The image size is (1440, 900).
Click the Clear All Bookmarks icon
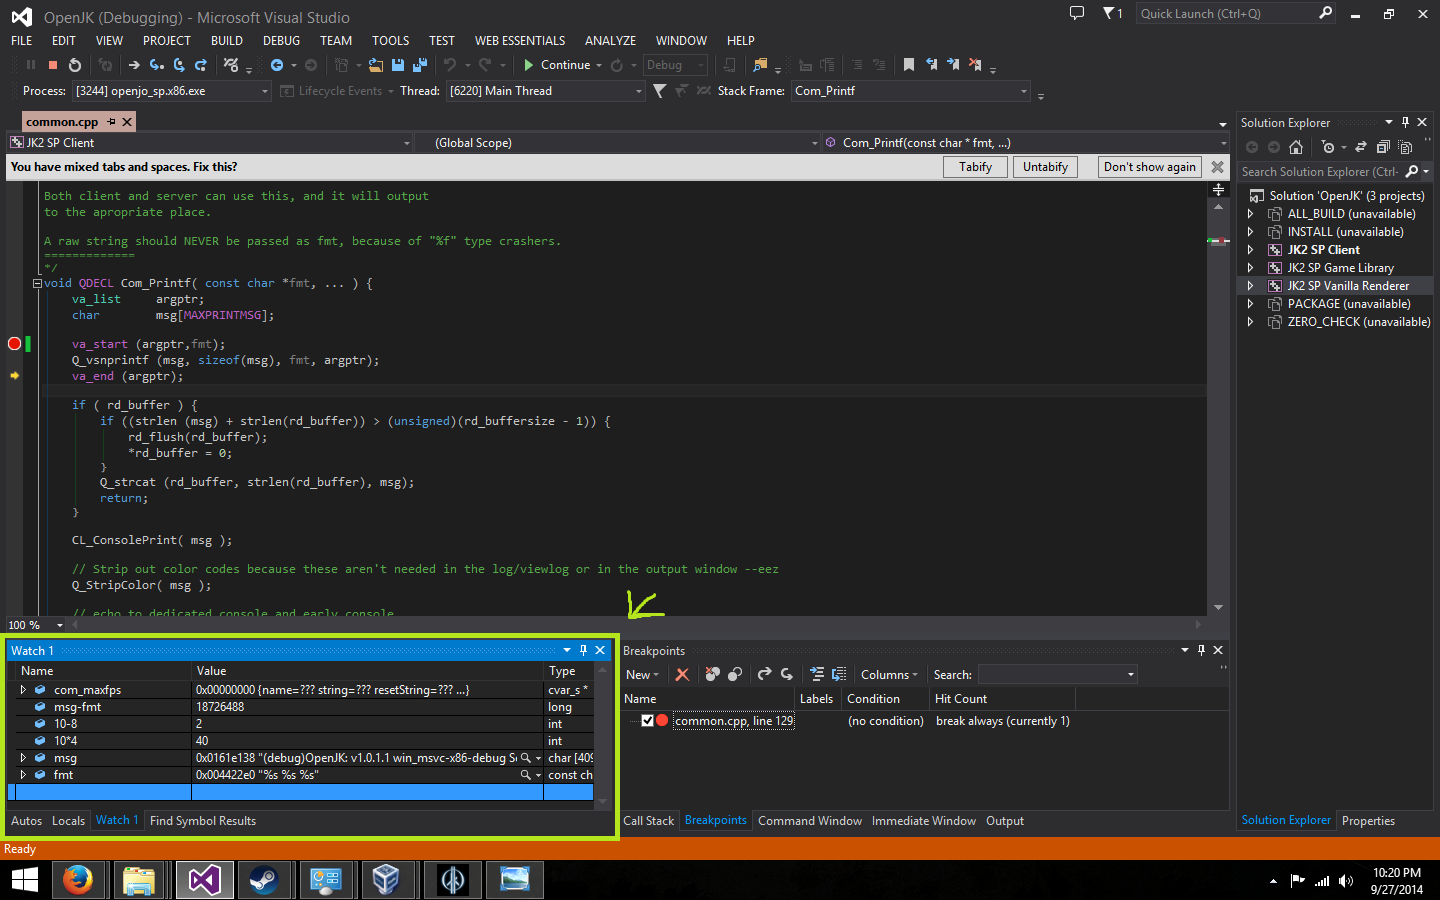(x=975, y=65)
